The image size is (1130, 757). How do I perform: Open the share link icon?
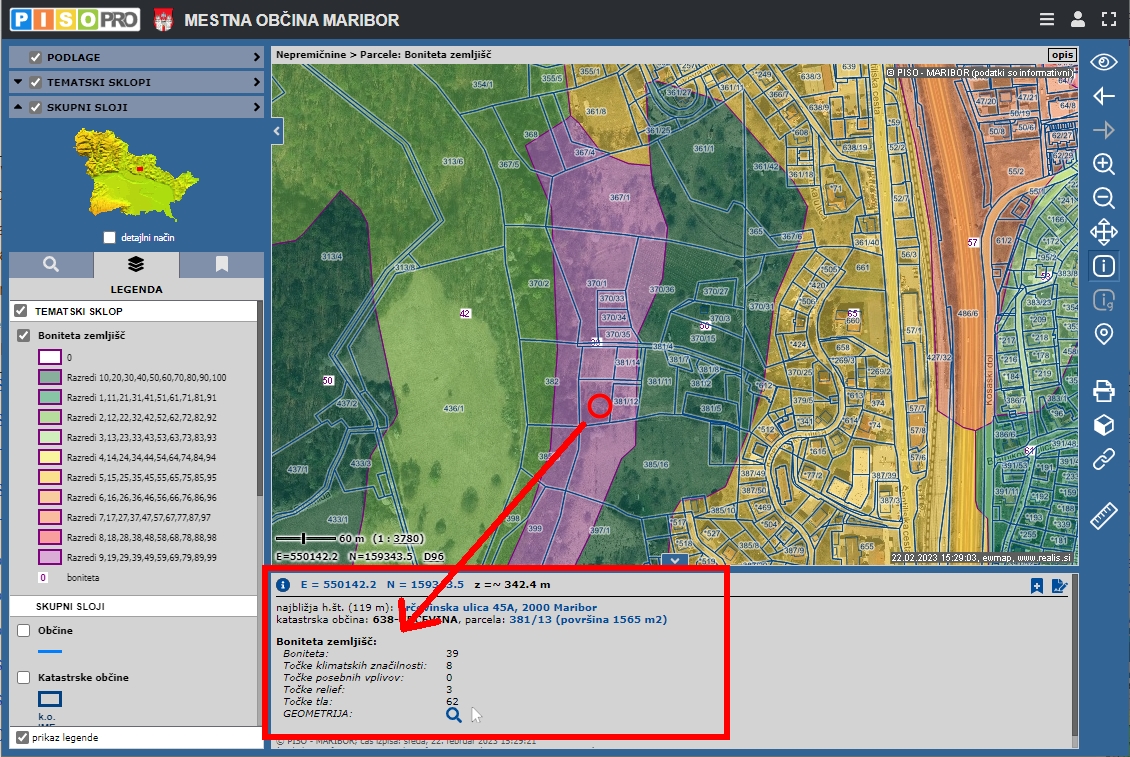[x=1103, y=459]
